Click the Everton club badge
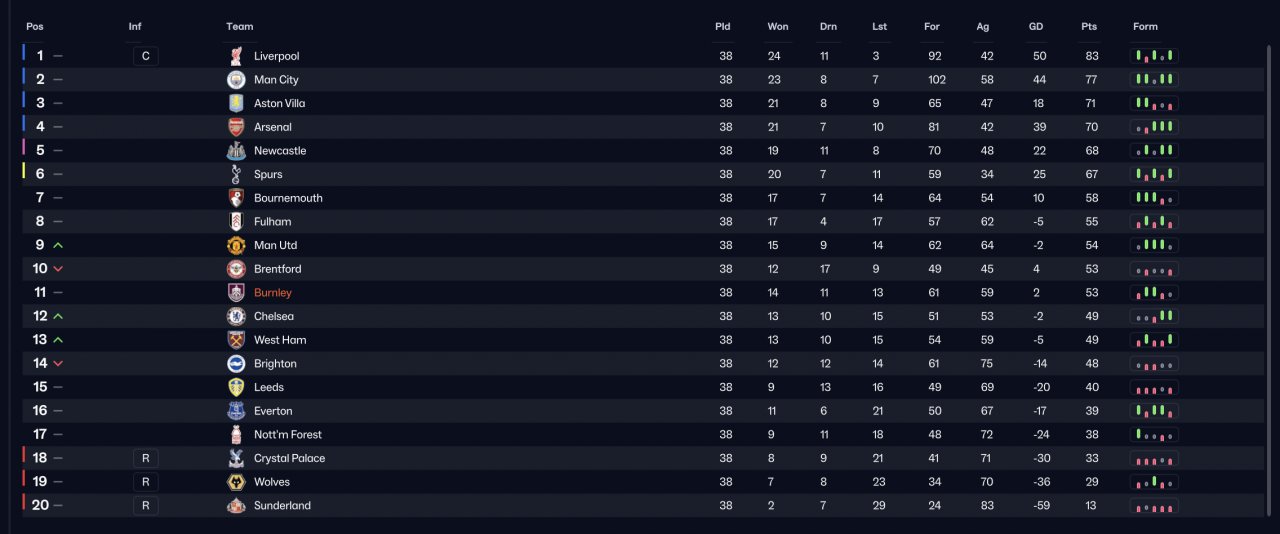This screenshot has width=1280, height=534. tap(236, 411)
